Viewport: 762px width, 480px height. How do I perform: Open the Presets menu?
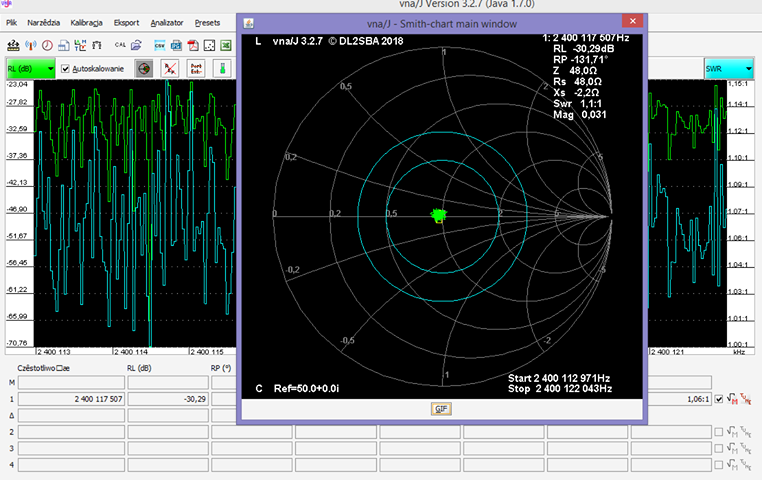point(208,23)
